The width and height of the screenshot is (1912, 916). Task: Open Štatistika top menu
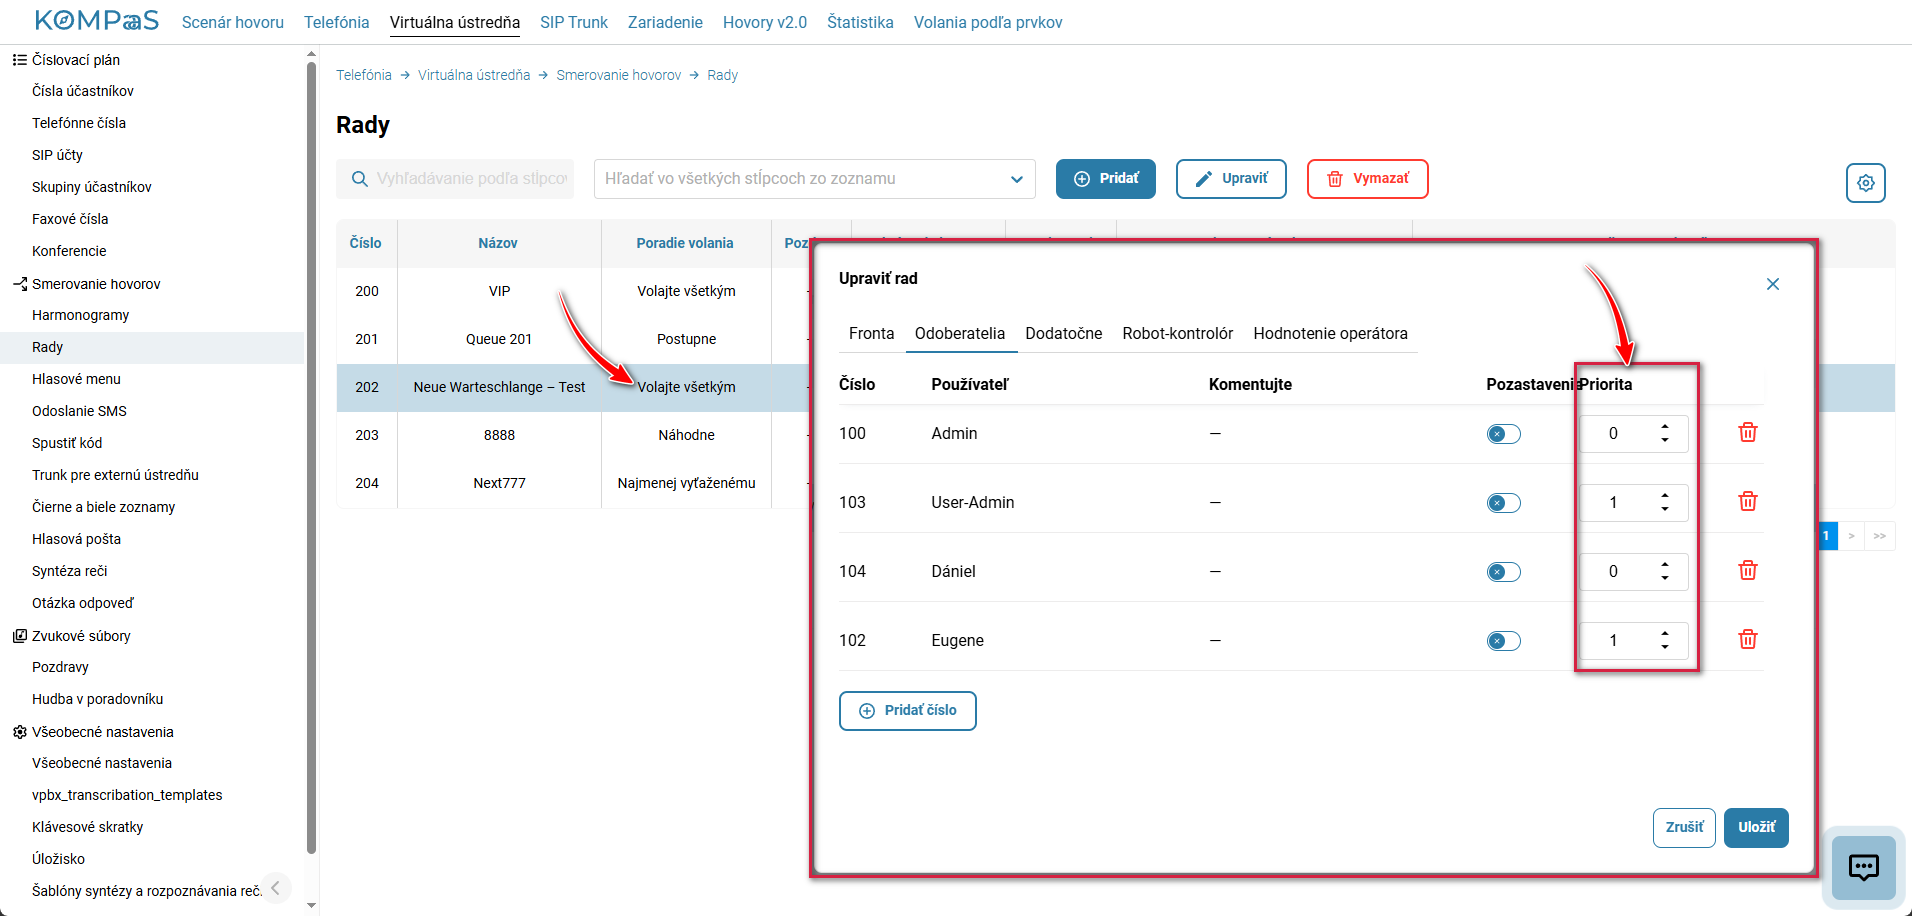pos(860,22)
